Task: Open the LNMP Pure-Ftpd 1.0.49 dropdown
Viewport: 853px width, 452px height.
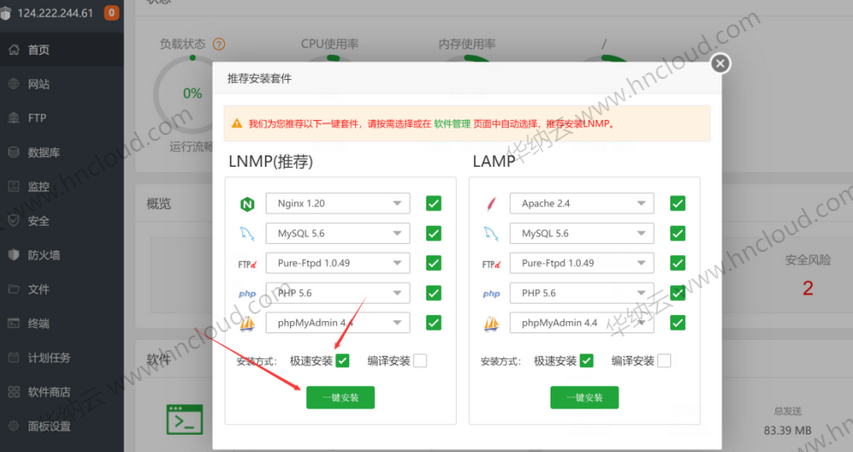Action: pyautogui.click(x=338, y=263)
